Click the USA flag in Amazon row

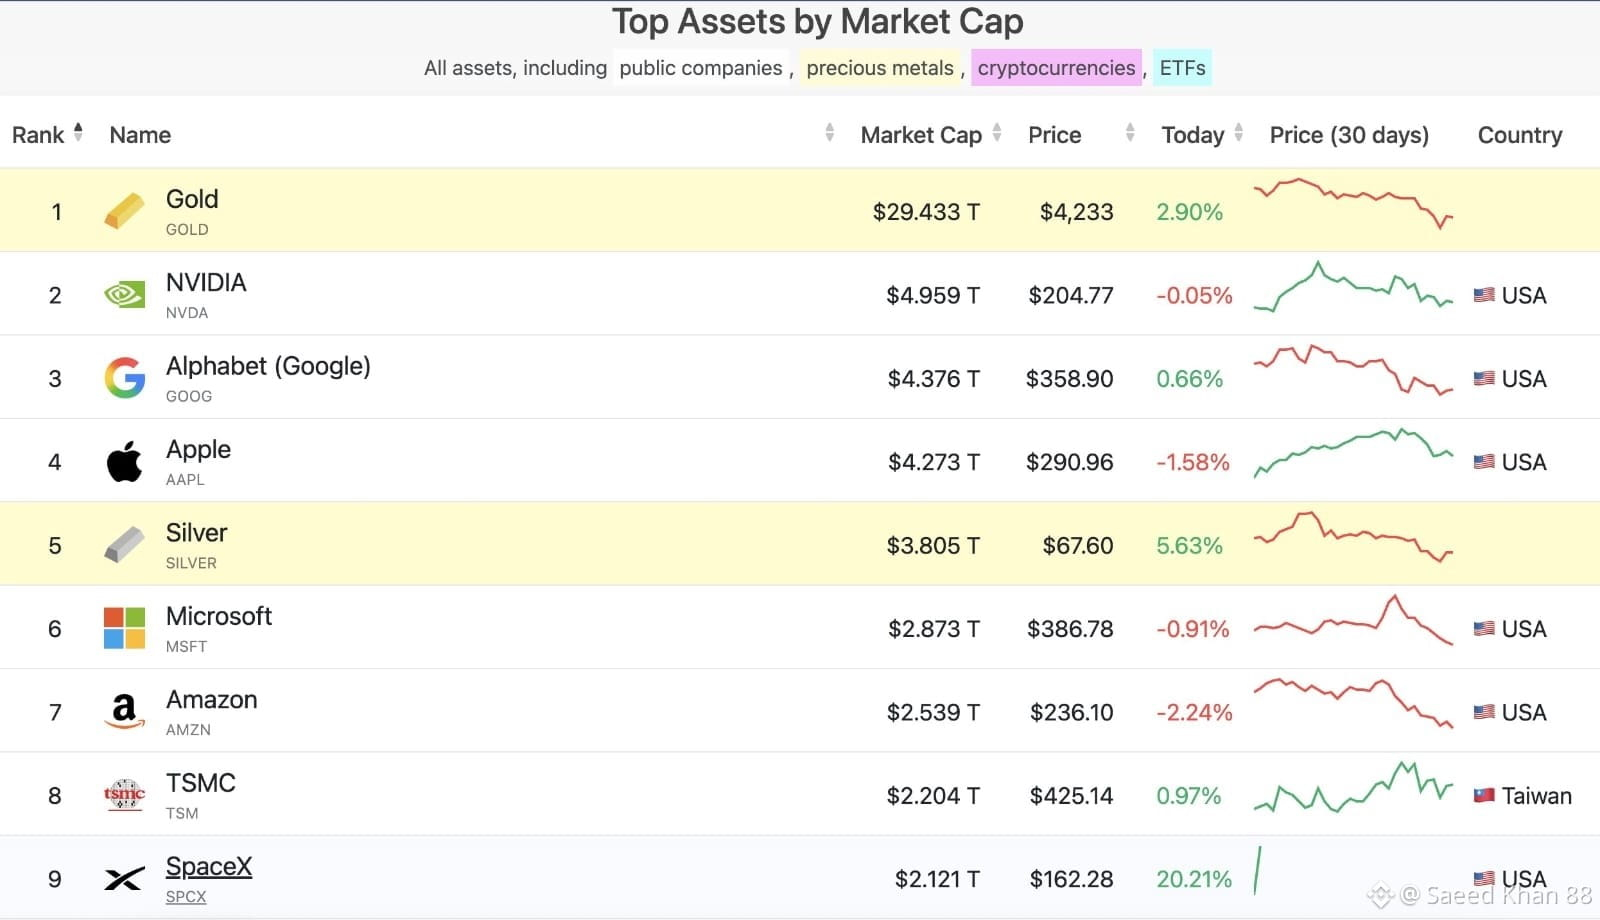tap(1484, 712)
